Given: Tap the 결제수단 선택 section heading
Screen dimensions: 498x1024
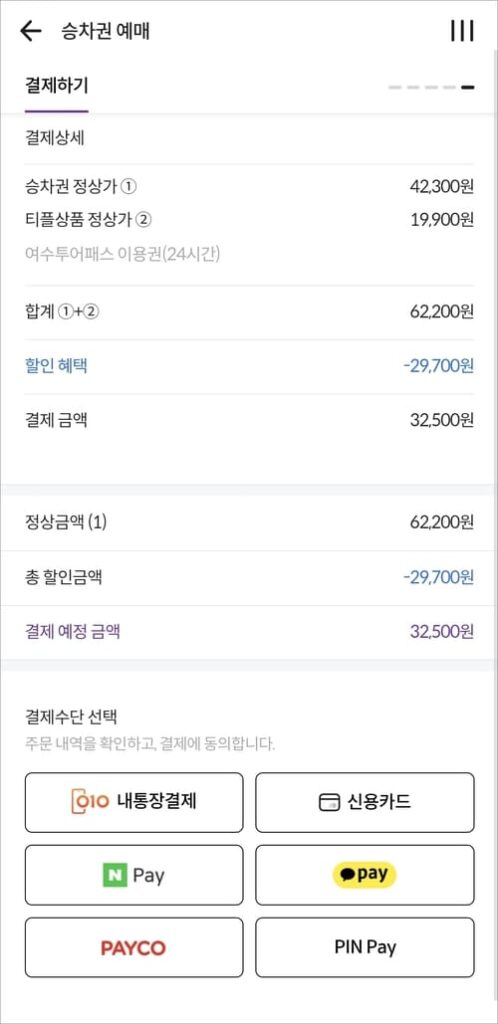Looking at the screenshot, I should pos(71,717).
